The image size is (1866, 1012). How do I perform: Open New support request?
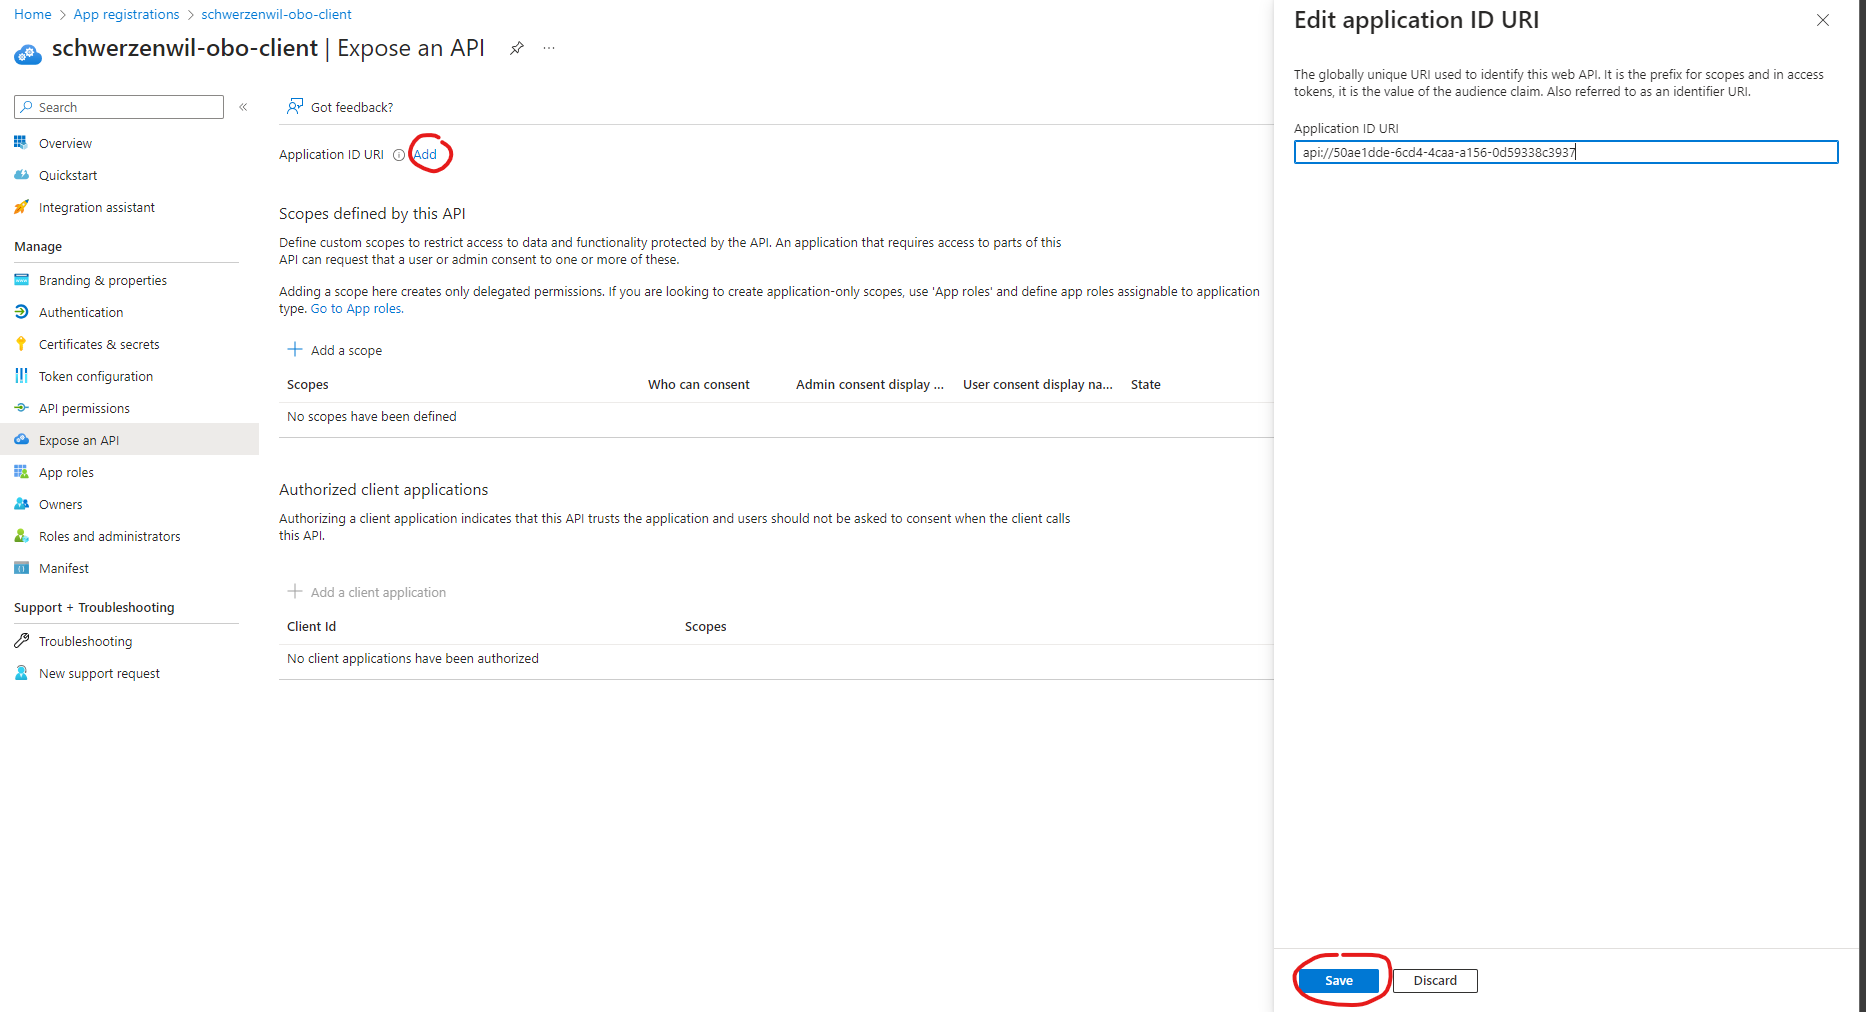[x=98, y=672]
